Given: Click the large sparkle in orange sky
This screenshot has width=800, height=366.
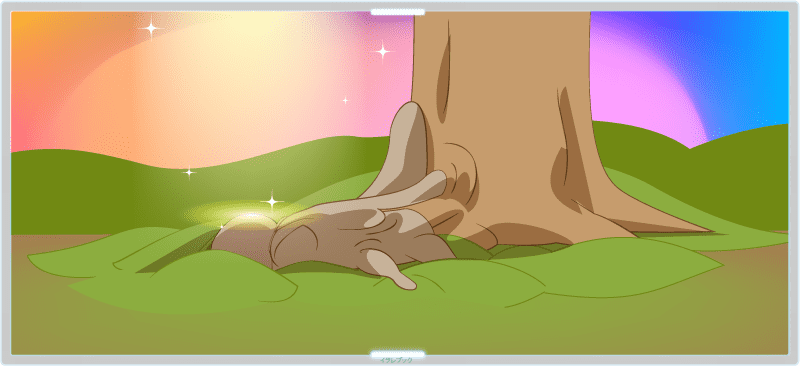Looking at the screenshot, I should pyautogui.click(x=151, y=28).
